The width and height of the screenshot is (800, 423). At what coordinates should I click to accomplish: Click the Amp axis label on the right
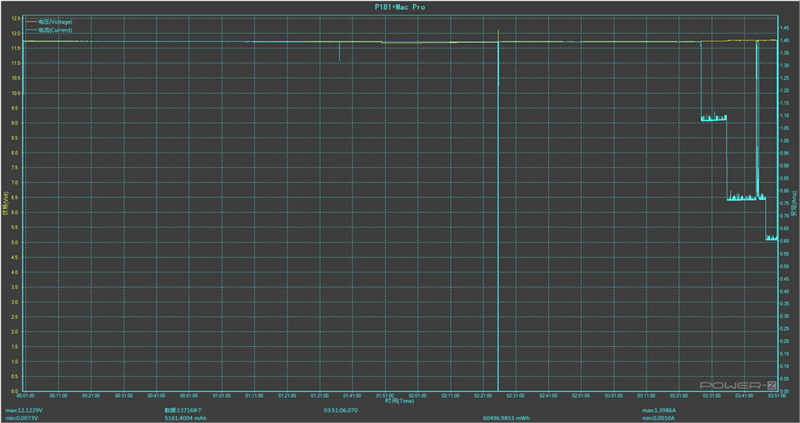coord(794,204)
